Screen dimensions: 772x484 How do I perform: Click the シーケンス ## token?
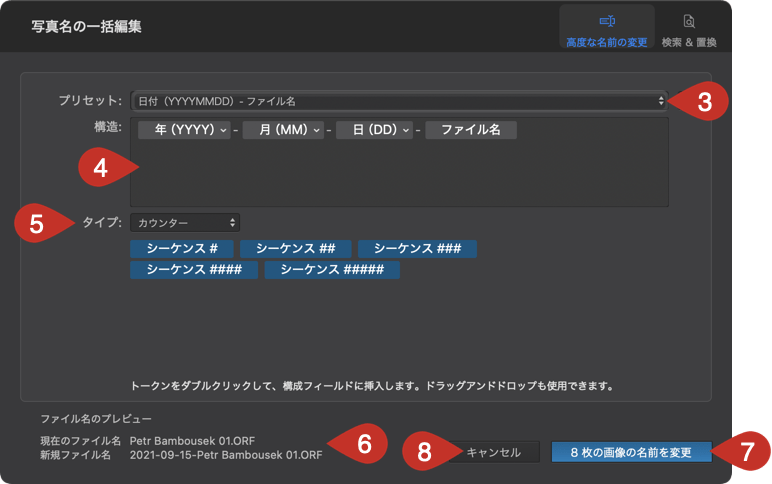coord(295,249)
